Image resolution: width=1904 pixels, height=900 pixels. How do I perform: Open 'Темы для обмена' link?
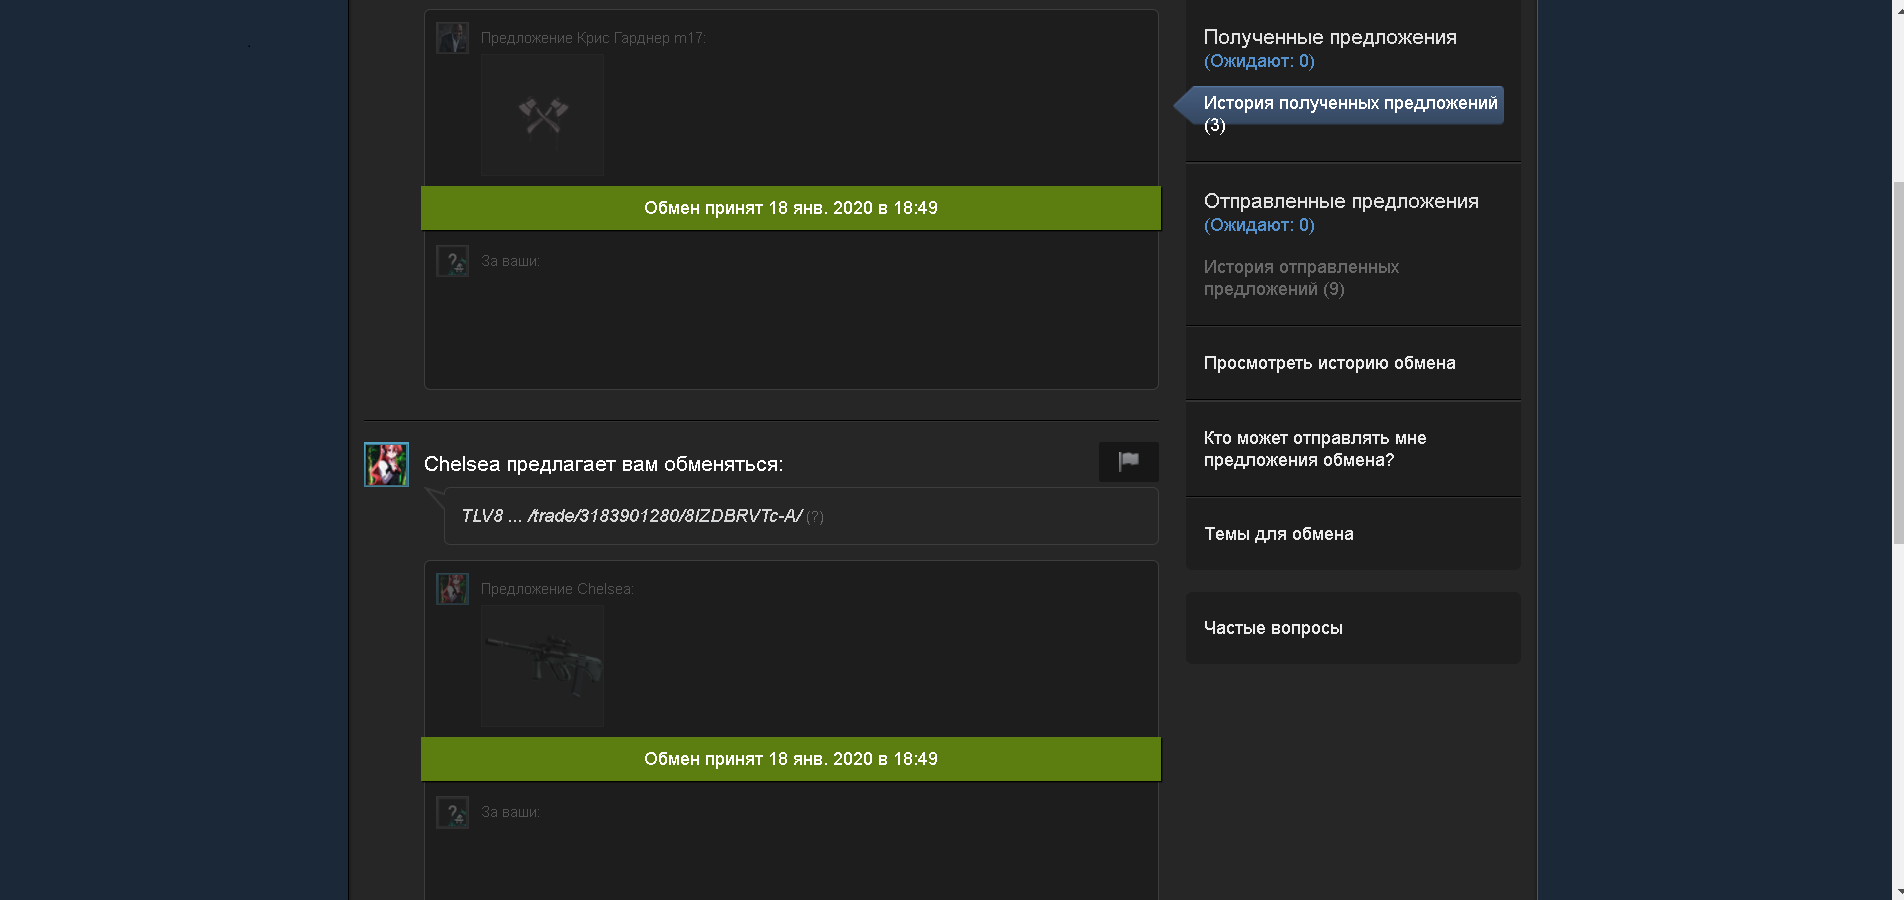[1278, 534]
